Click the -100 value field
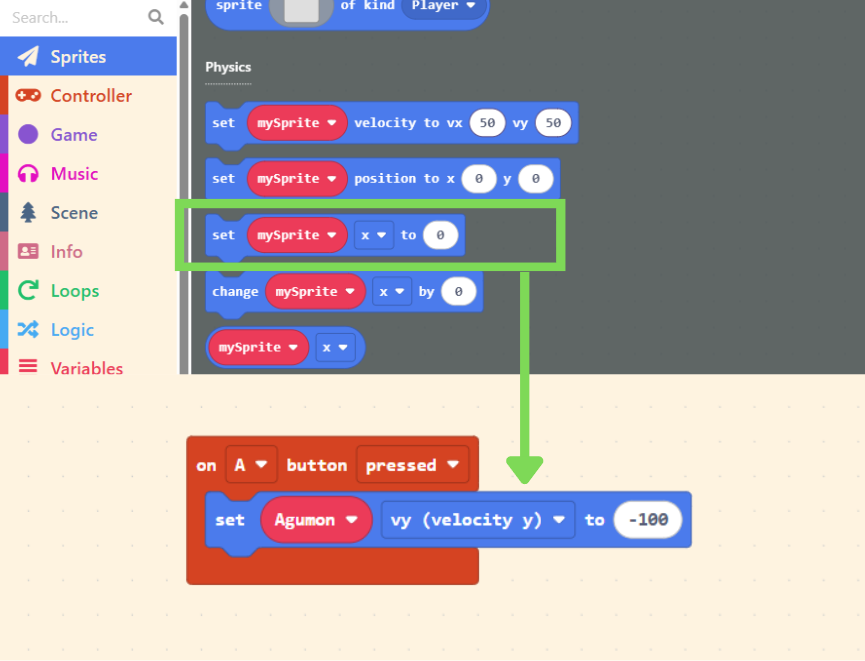Screen dimensions: 865x661 pyautogui.click(x=648, y=520)
